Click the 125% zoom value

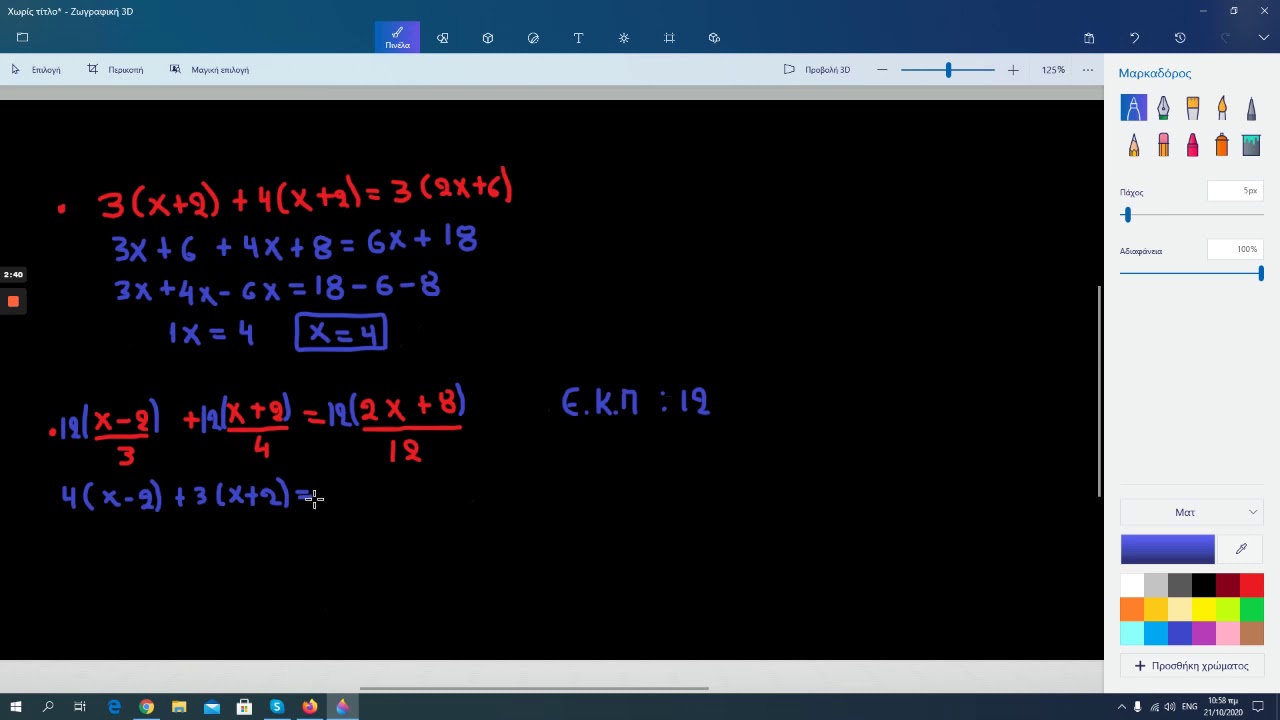[x=1053, y=70]
